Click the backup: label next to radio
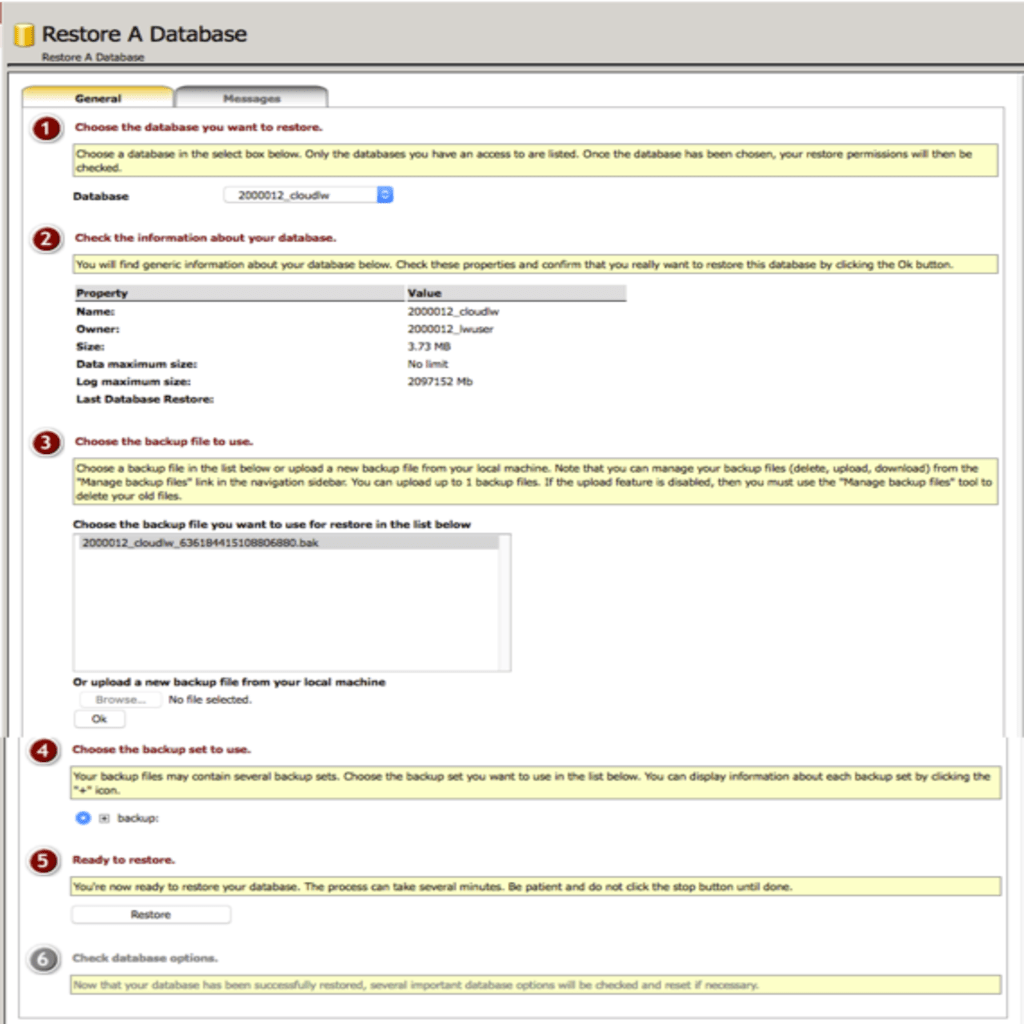 tap(138, 818)
